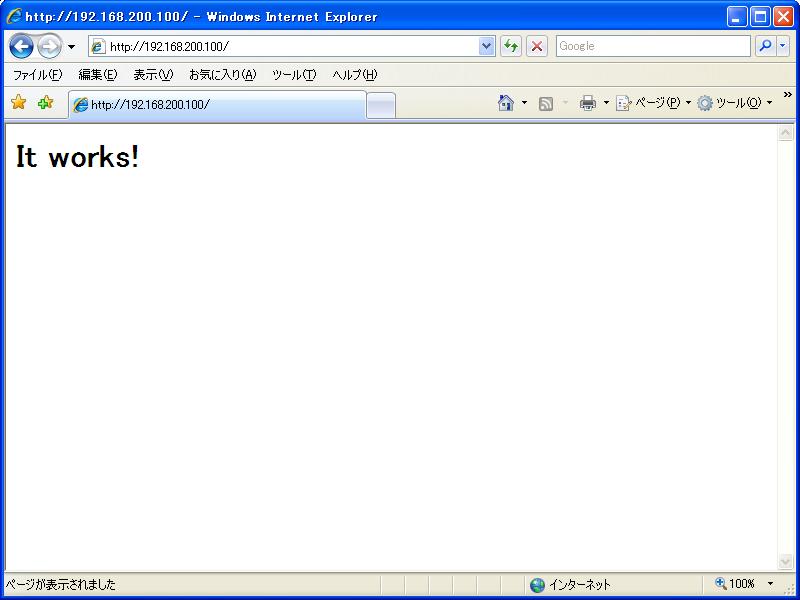
Task: Stop loading with the red X icon
Action: click(537, 46)
